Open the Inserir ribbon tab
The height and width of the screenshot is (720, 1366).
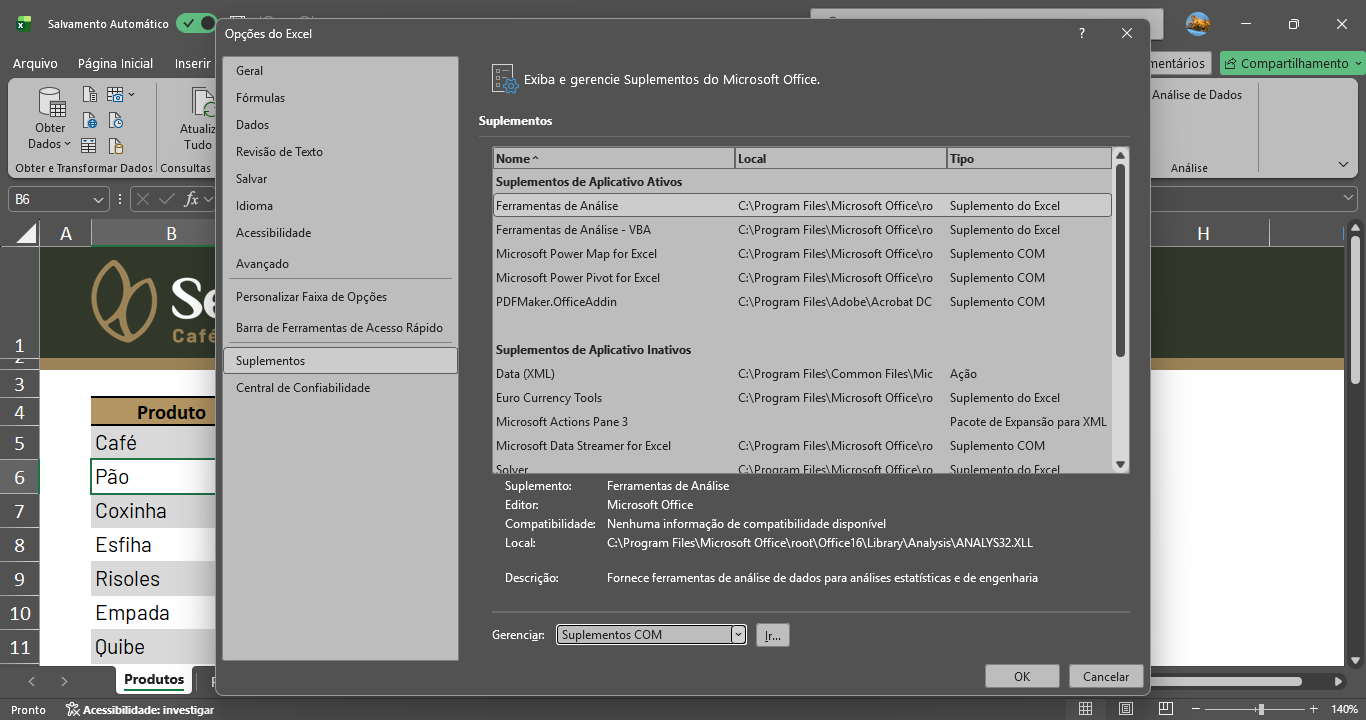click(192, 63)
